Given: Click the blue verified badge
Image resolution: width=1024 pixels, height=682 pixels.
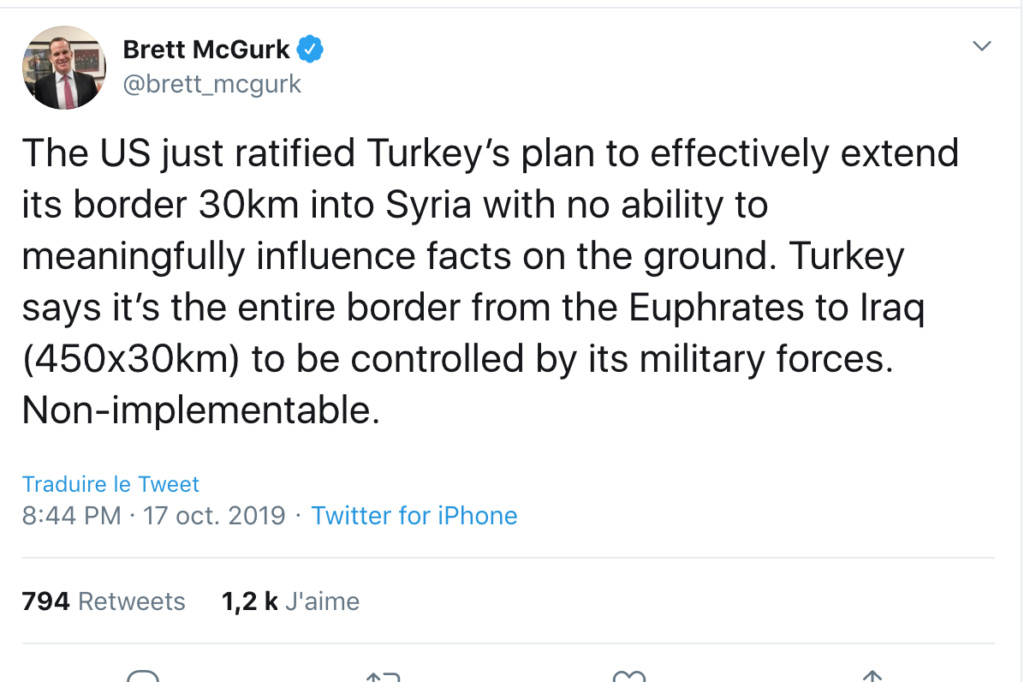Looking at the screenshot, I should click(310, 49).
